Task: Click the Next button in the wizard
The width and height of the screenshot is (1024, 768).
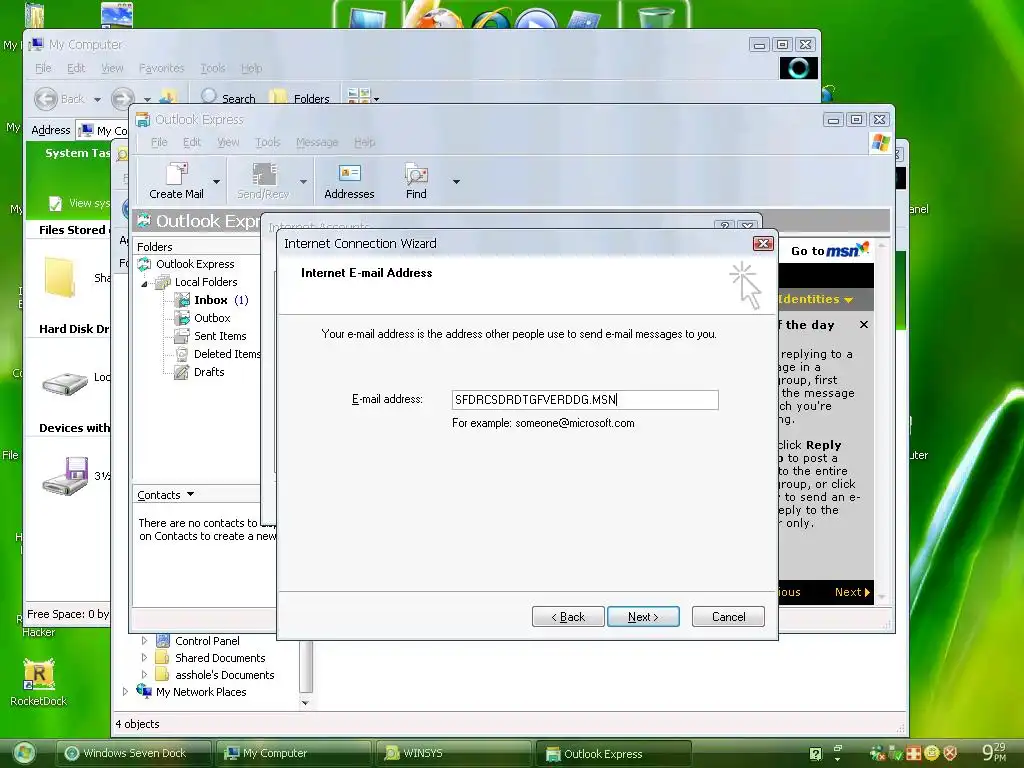Action: [643, 616]
